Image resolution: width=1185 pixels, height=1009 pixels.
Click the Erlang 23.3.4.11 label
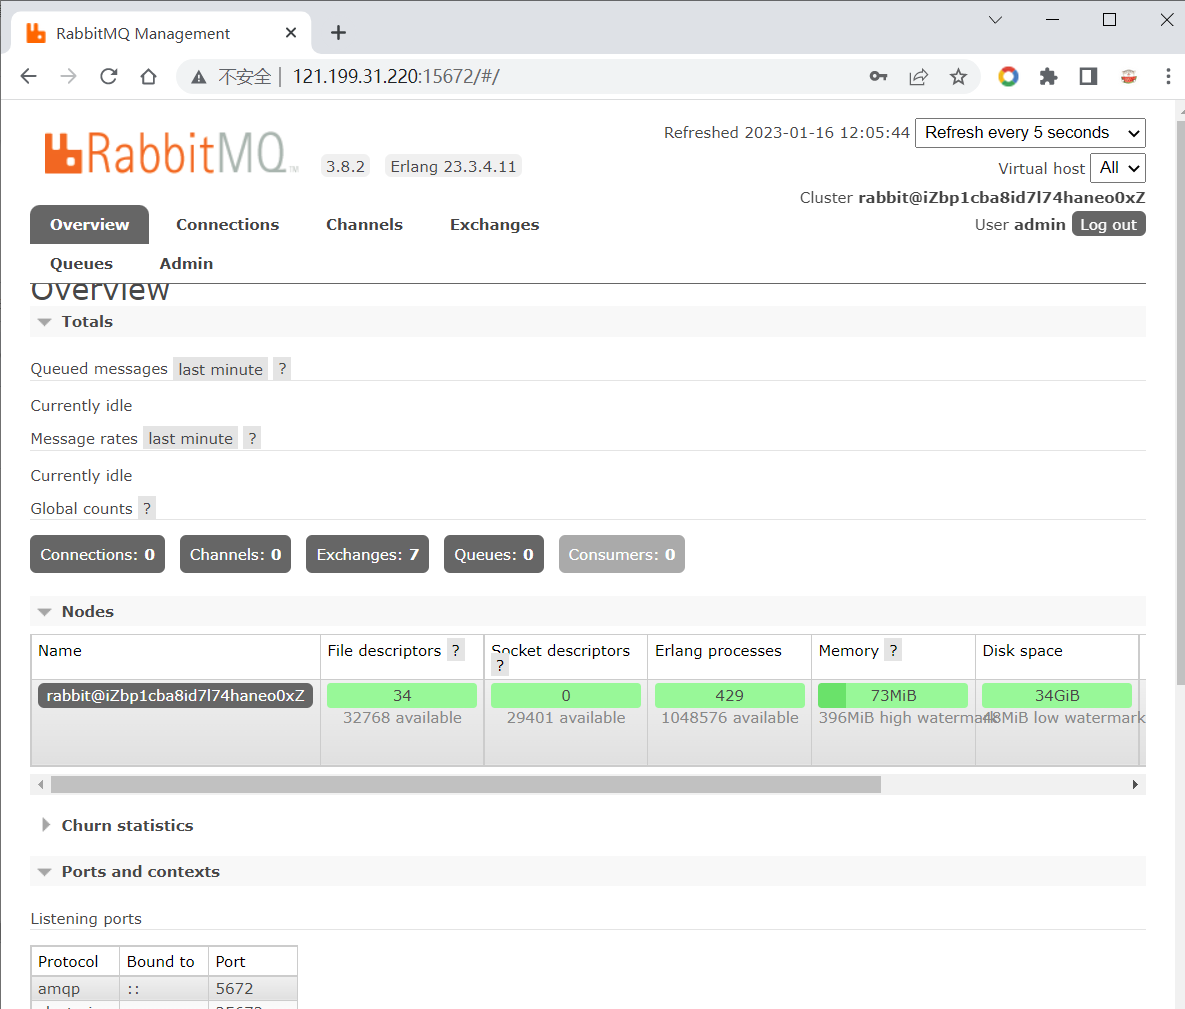[x=453, y=166]
